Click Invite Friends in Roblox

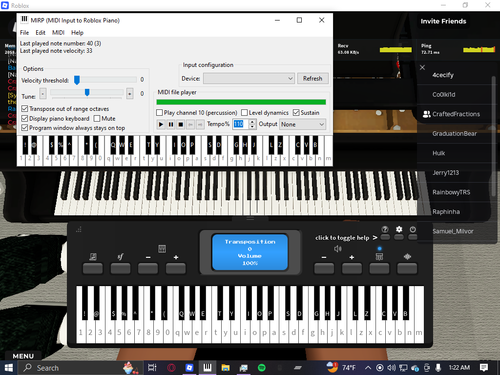(x=443, y=21)
